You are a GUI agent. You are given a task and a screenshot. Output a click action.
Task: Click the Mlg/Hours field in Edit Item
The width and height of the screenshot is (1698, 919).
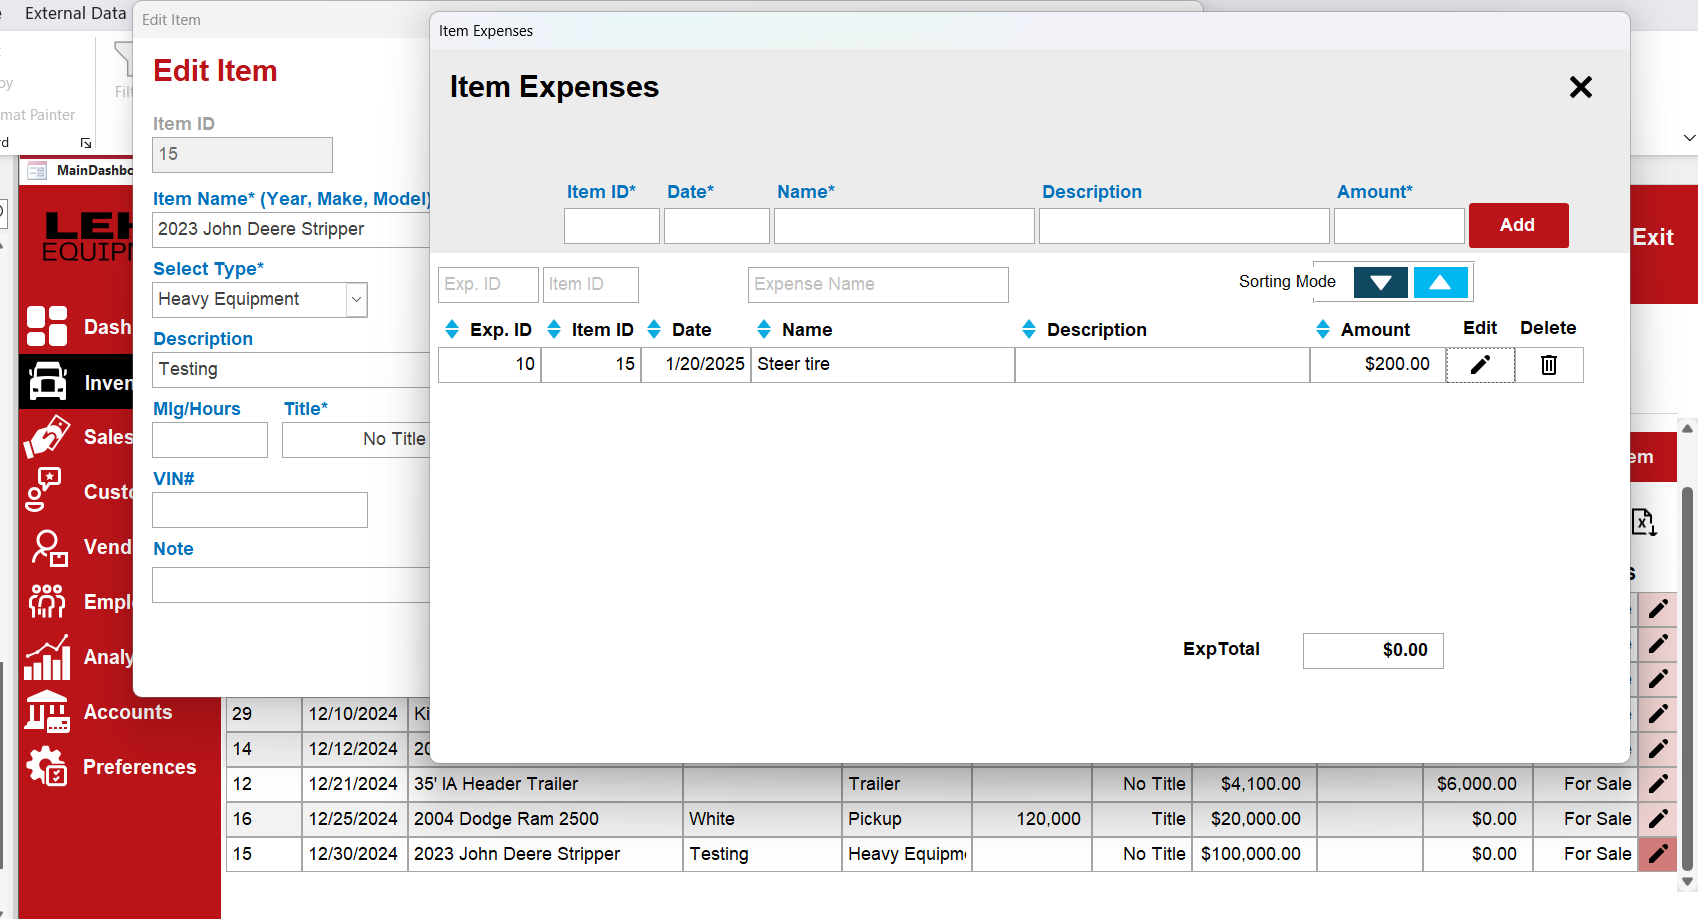coord(210,440)
